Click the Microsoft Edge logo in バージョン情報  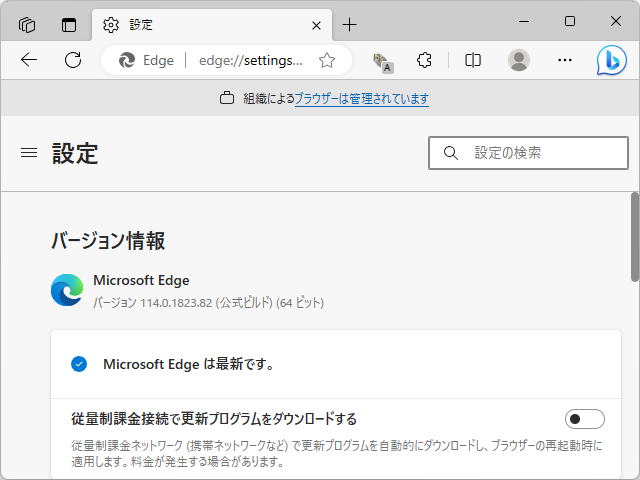[67, 290]
